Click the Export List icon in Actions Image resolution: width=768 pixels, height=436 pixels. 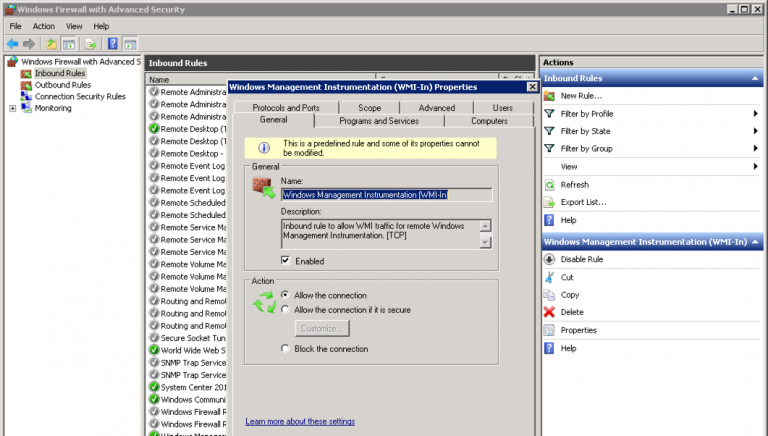click(550, 202)
